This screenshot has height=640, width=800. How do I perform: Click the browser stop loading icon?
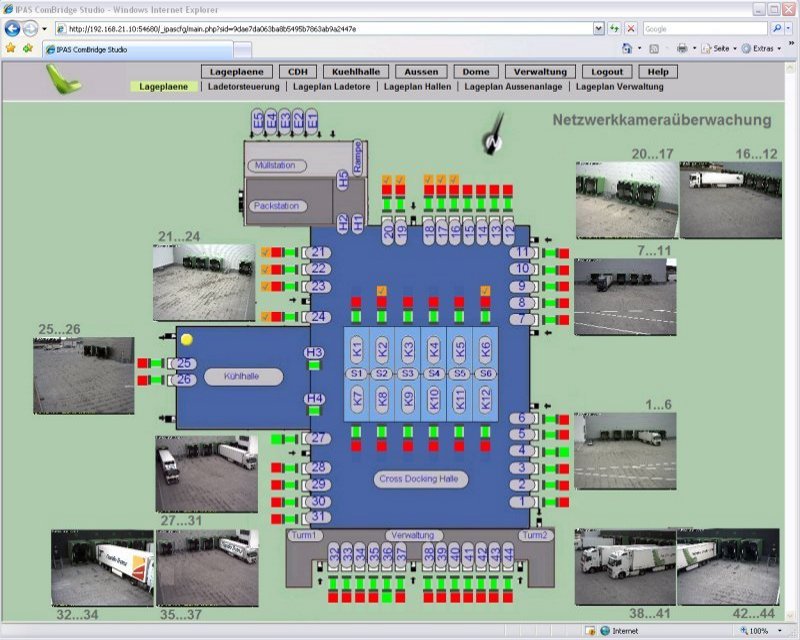[x=630, y=29]
